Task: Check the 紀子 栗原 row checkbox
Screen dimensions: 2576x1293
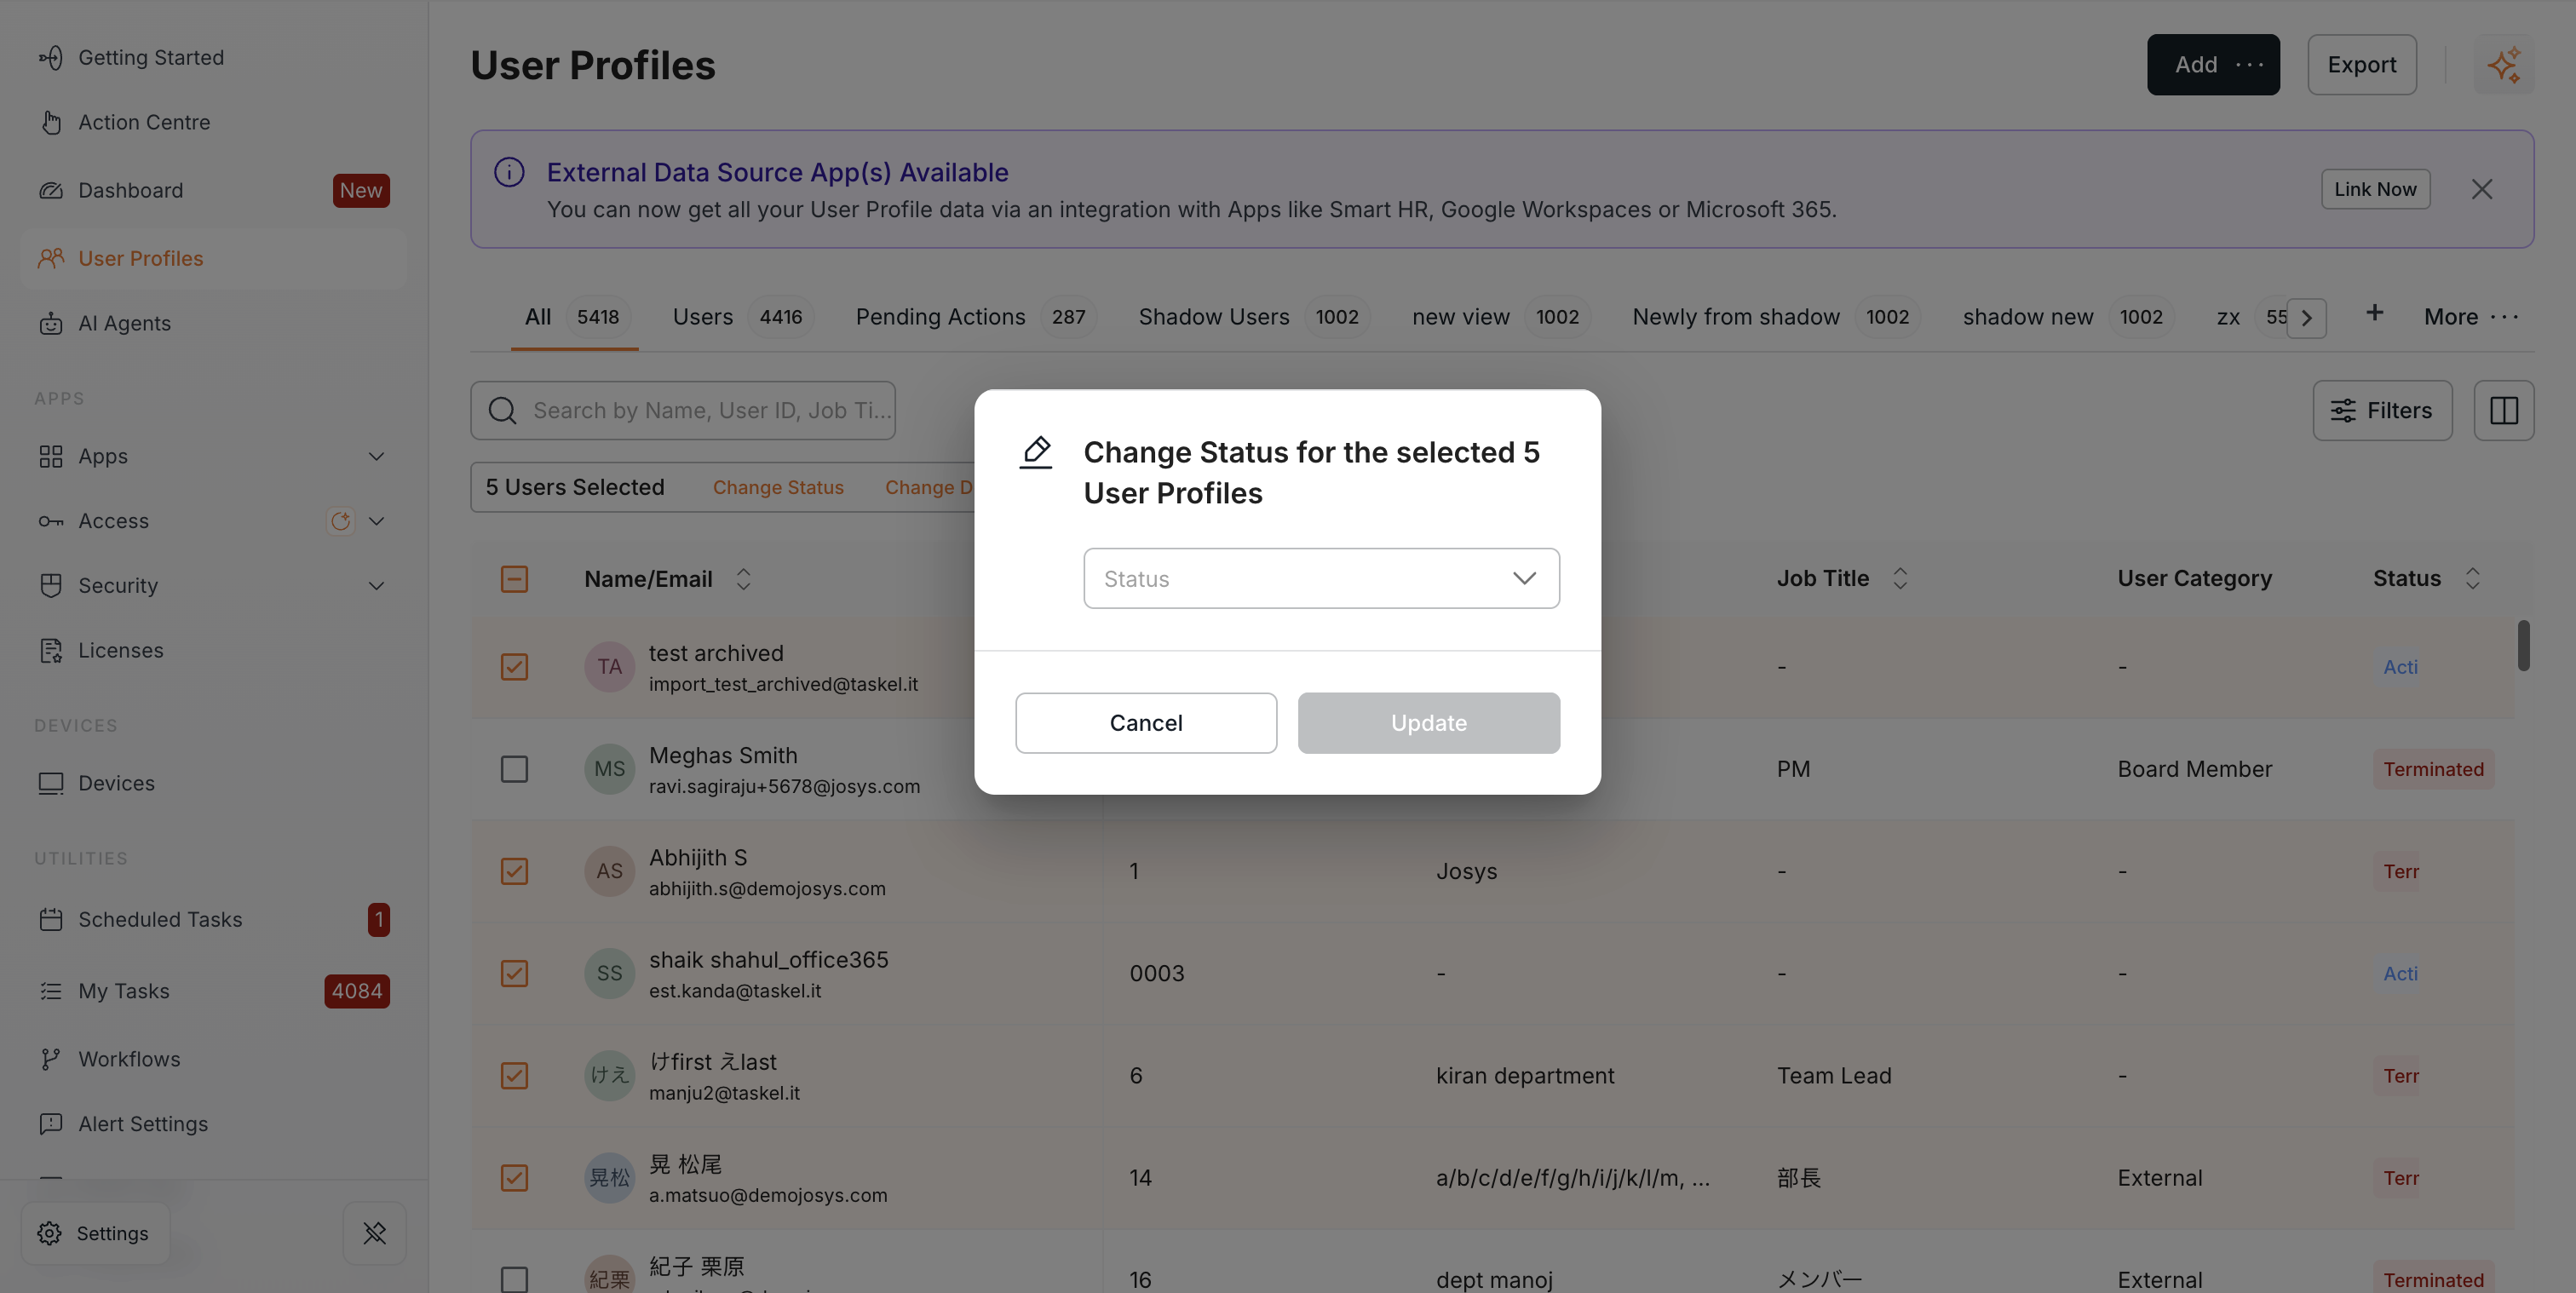Action: 514,1279
